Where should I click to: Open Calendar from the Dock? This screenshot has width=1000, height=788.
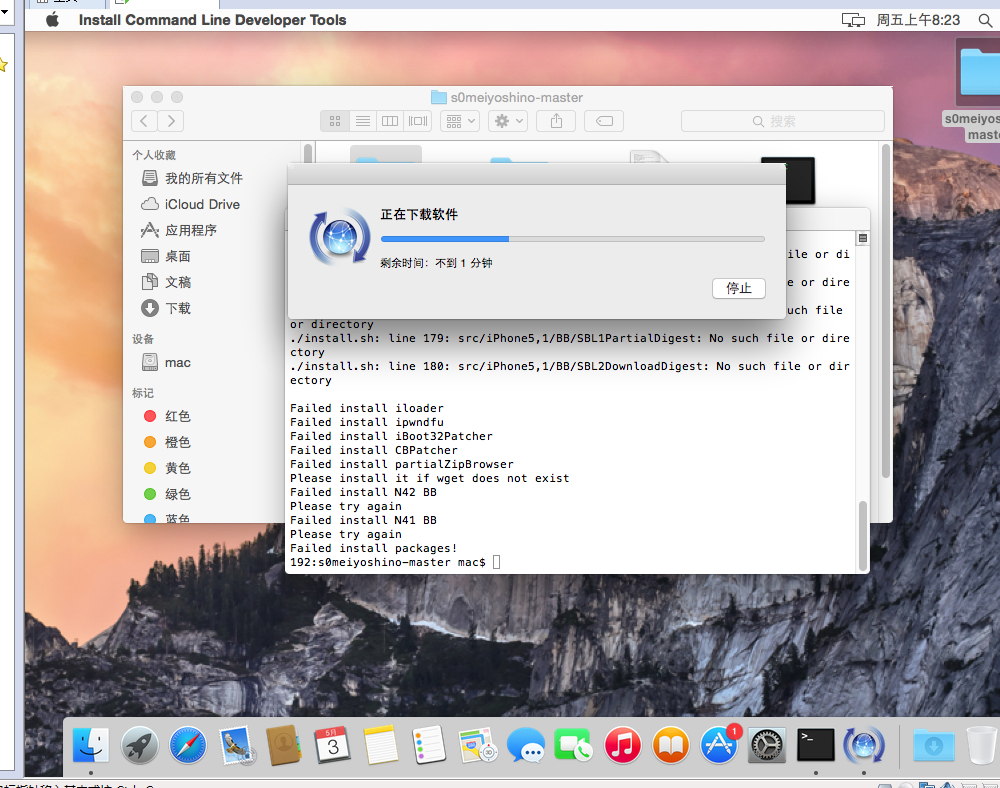(333, 745)
